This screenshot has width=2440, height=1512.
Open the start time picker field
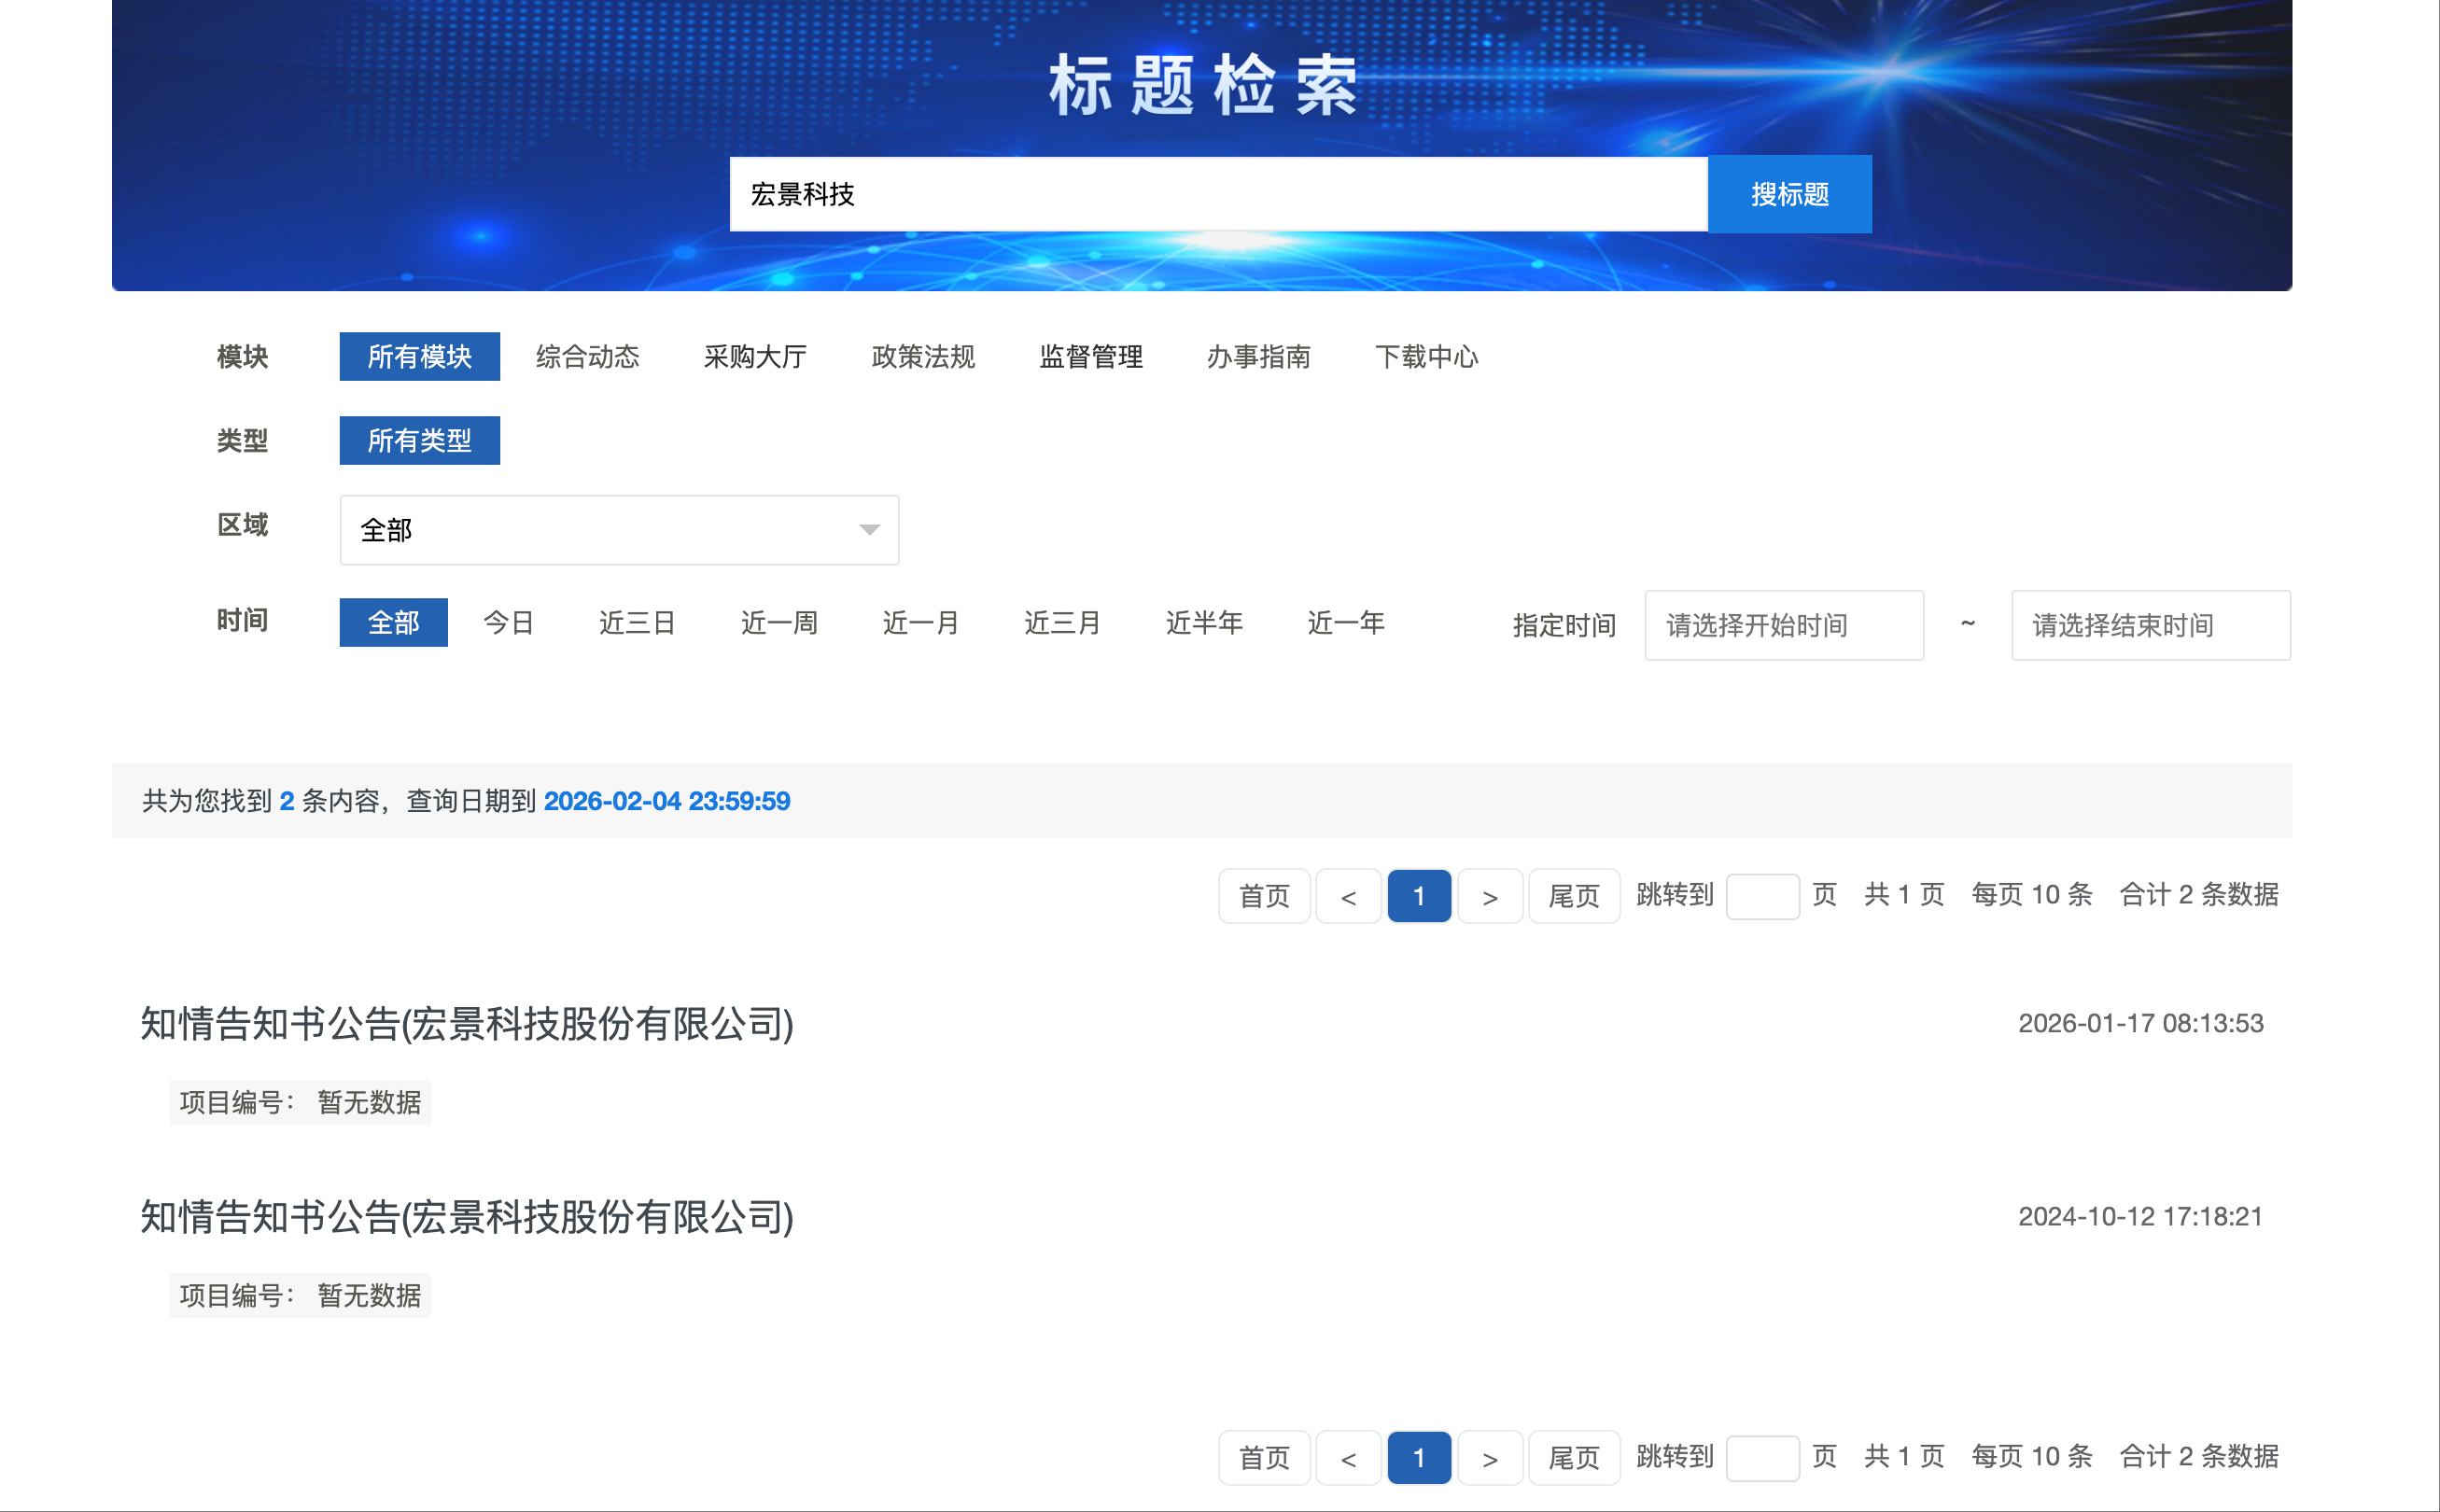pyautogui.click(x=1783, y=625)
